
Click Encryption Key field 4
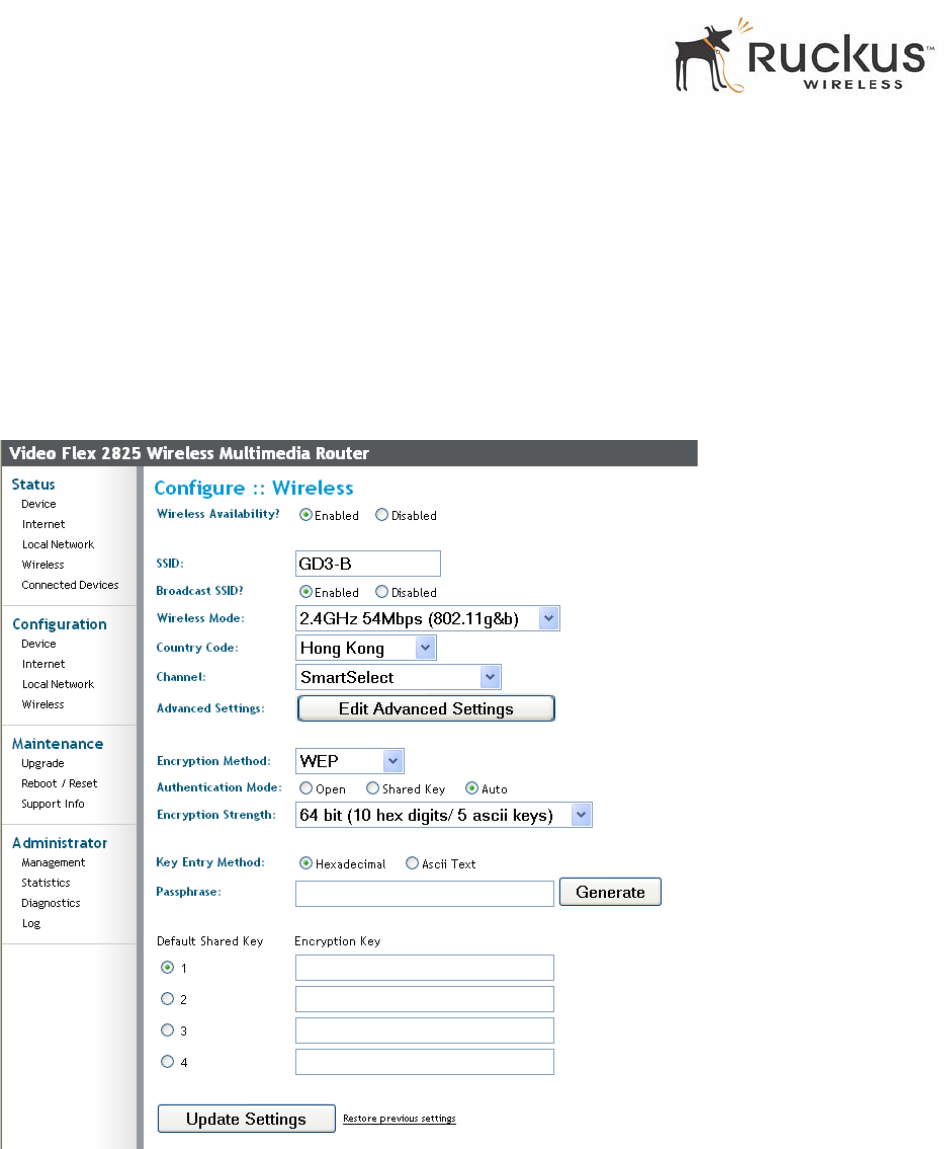tap(424, 1062)
